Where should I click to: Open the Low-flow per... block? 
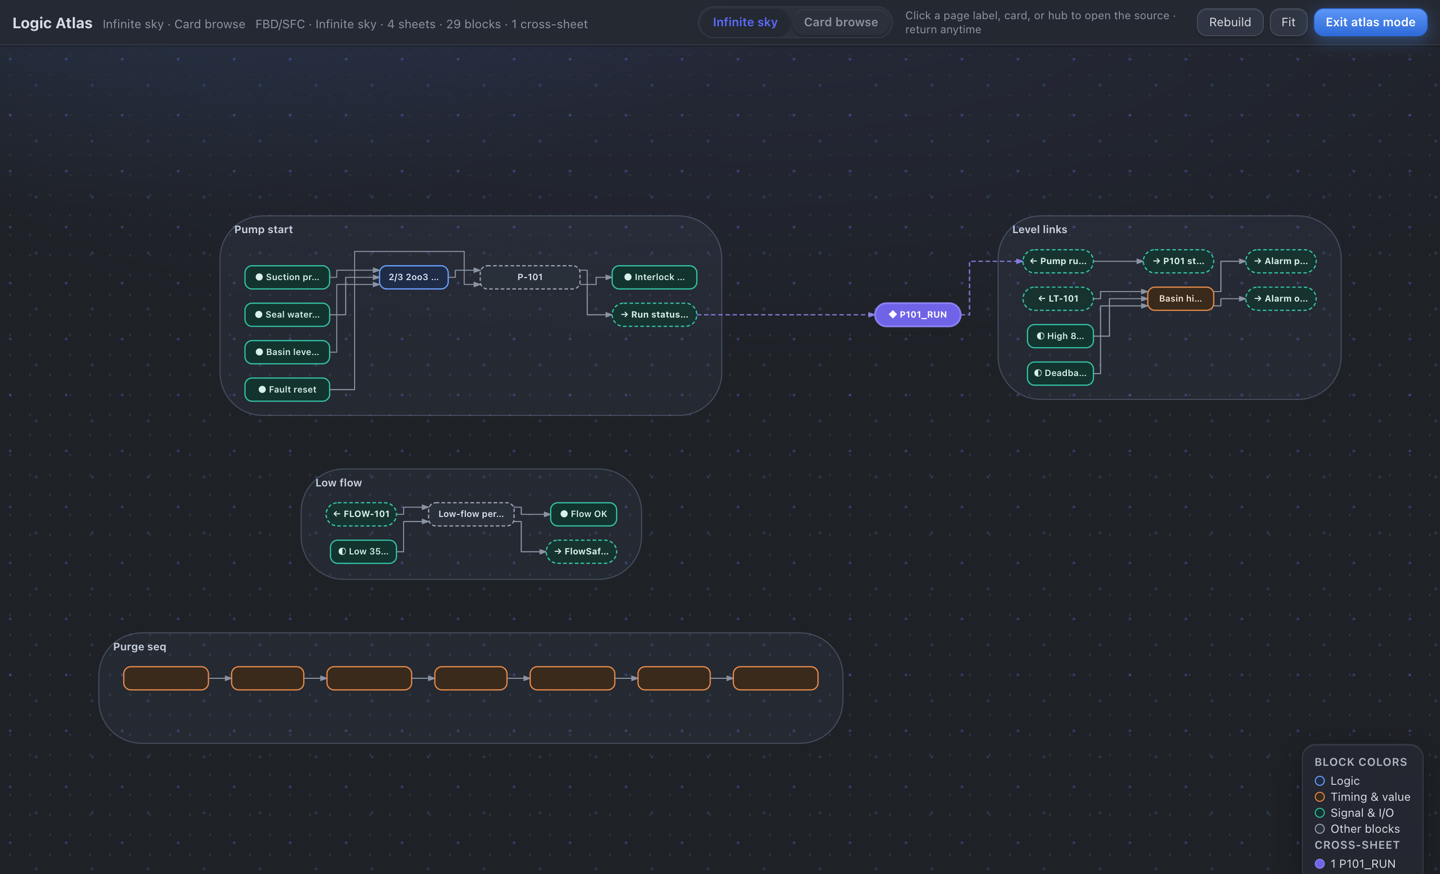471,514
